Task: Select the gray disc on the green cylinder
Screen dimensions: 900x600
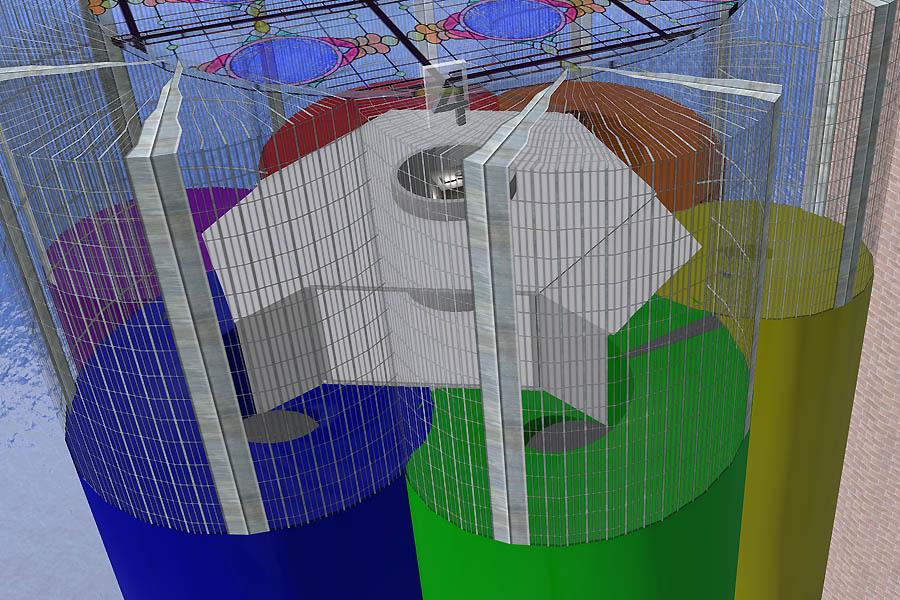Action: (x=565, y=435)
